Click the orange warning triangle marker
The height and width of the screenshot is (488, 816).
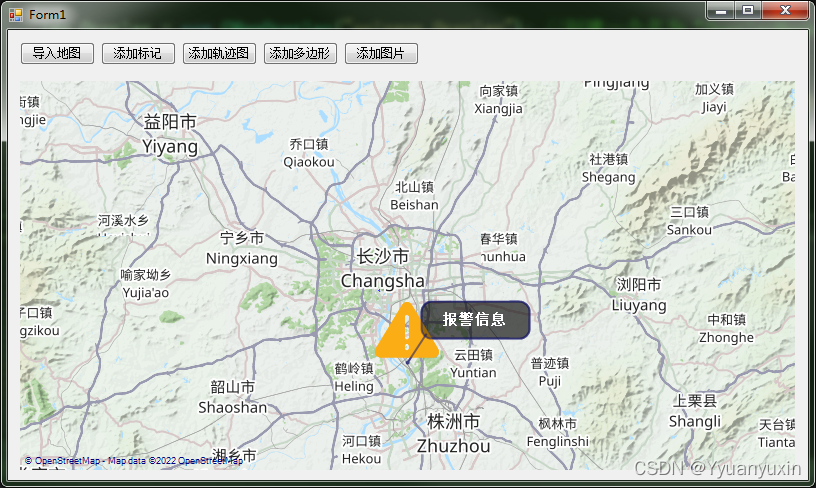[x=406, y=332]
